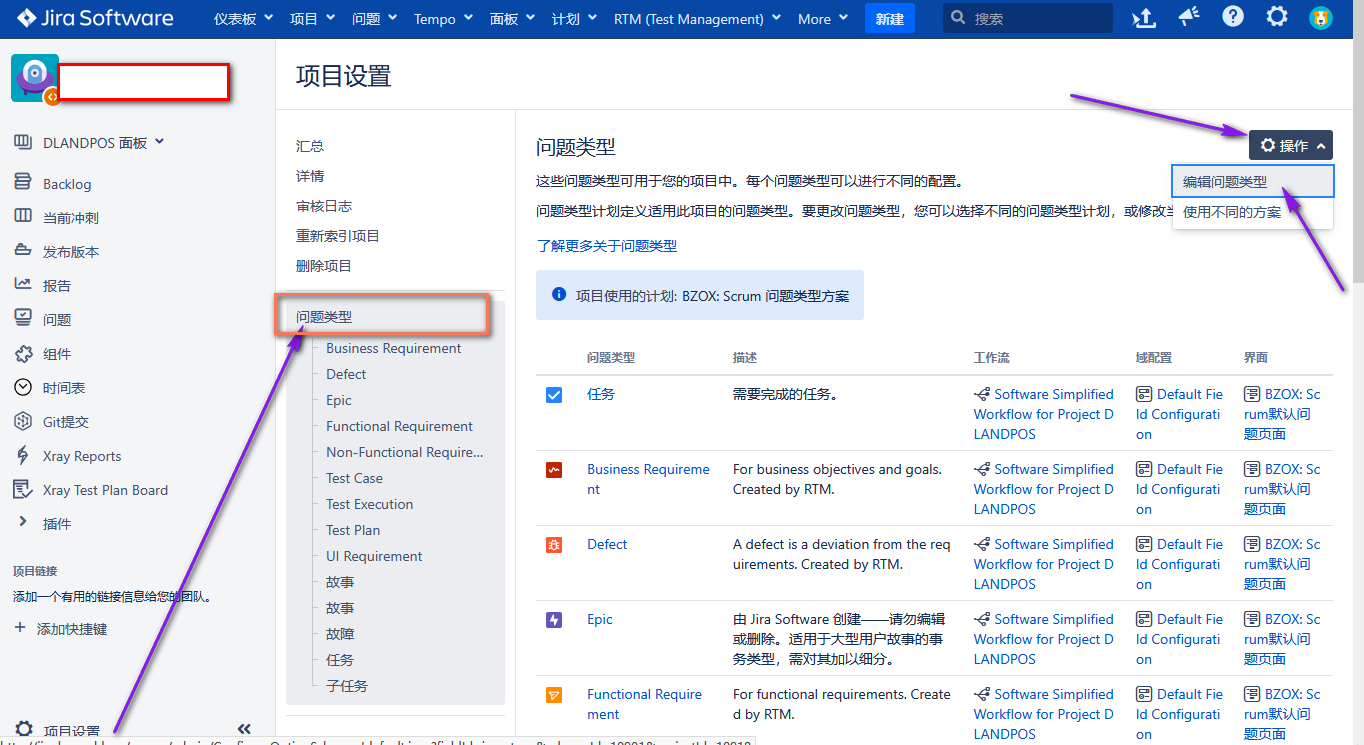Screen dimensions: 1364x745
Task: Open 详情 in project settings
Action: click(310, 176)
